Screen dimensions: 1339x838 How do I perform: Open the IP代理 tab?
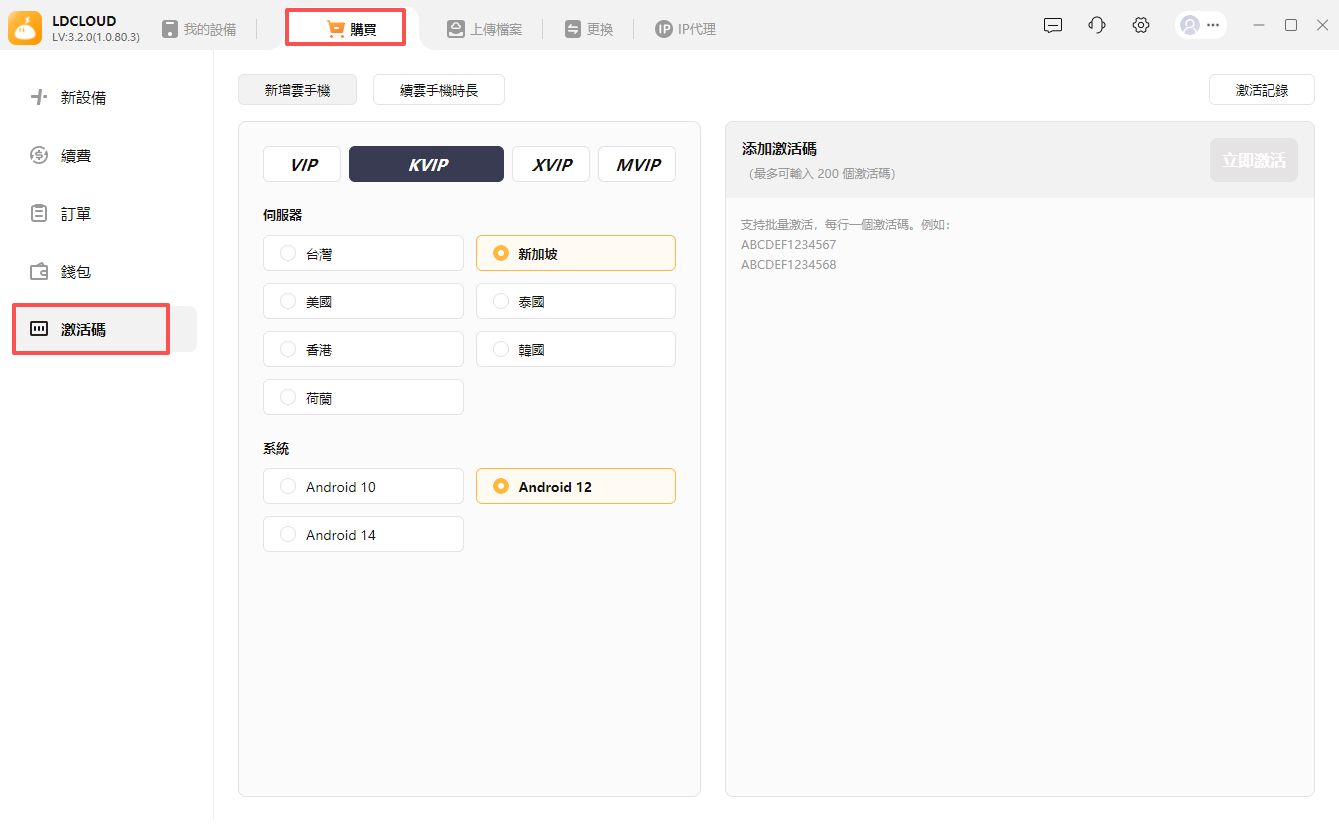685,29
